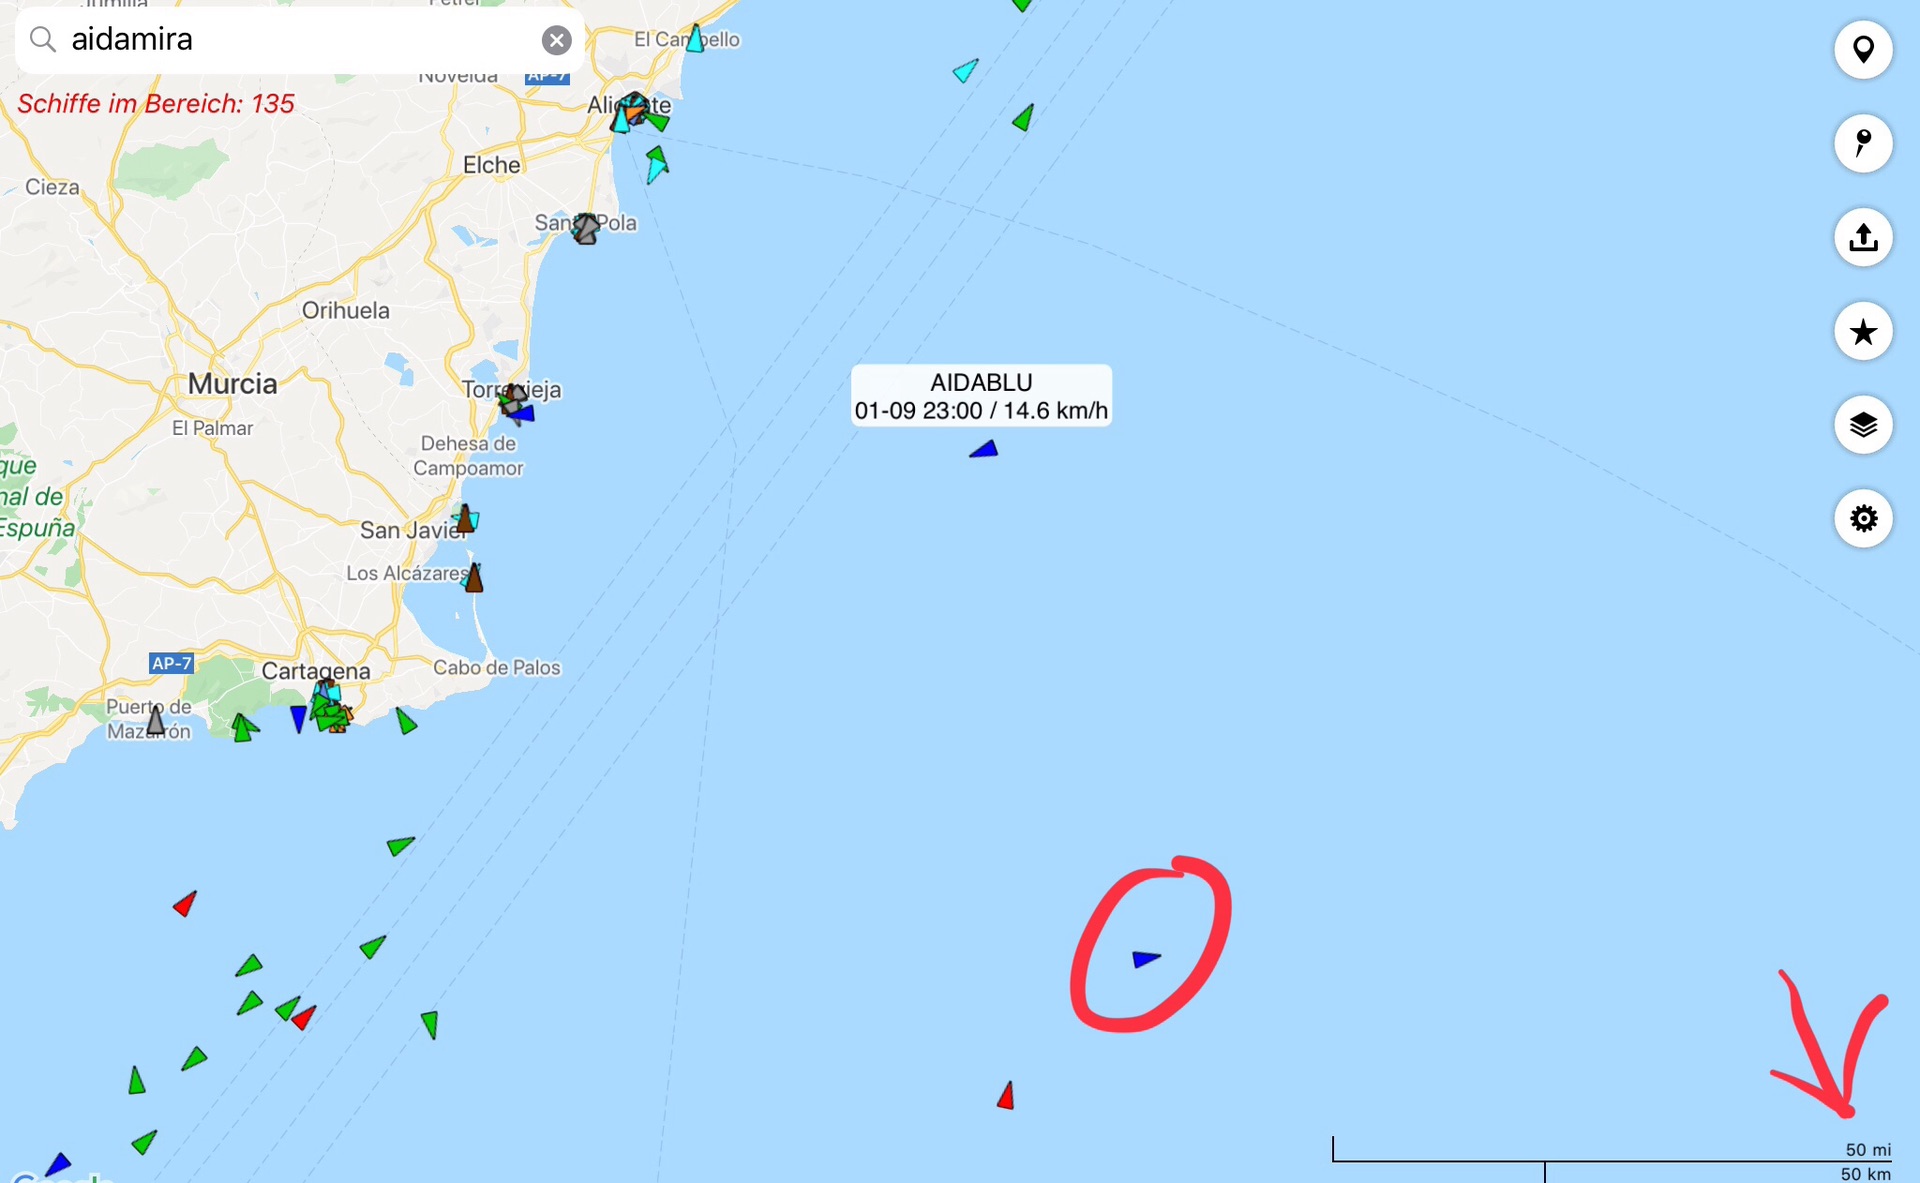Click the Cartagena city label

[x=316, y=671]
